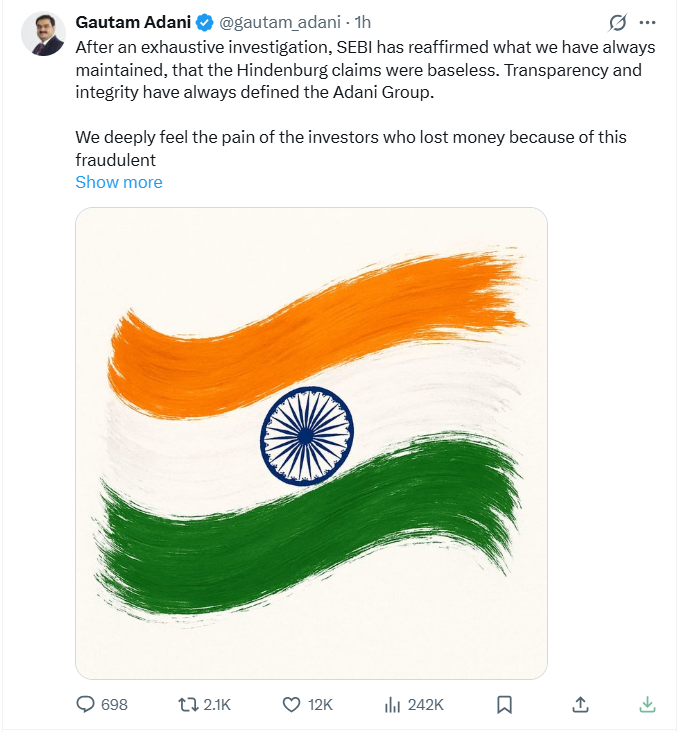The width and height of the screenshot is (679, 732).
Task: Open view analytics bar-chart icon
Action: (393, 705)
